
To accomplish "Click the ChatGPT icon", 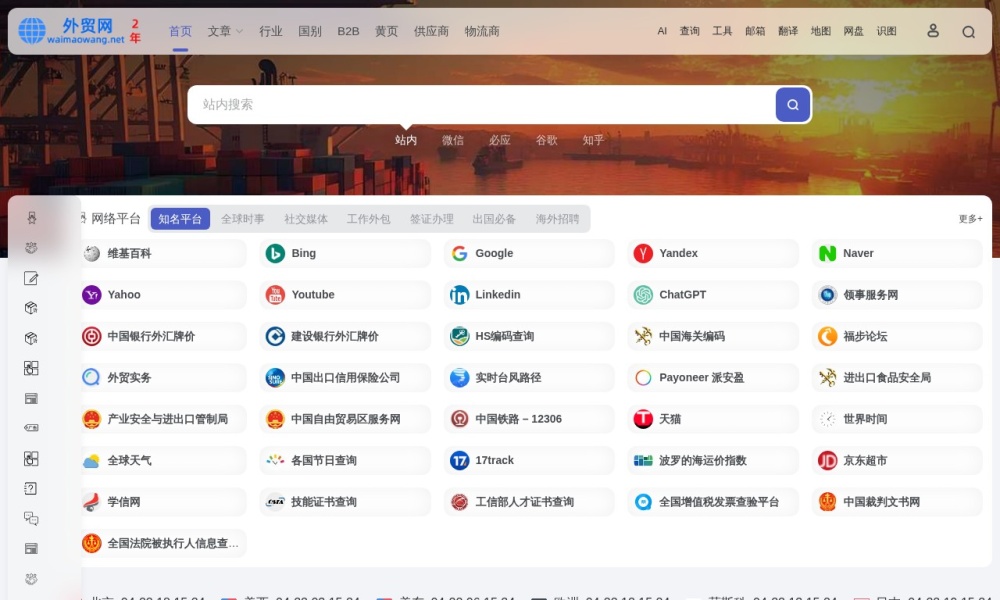I will tap(643, 294).
